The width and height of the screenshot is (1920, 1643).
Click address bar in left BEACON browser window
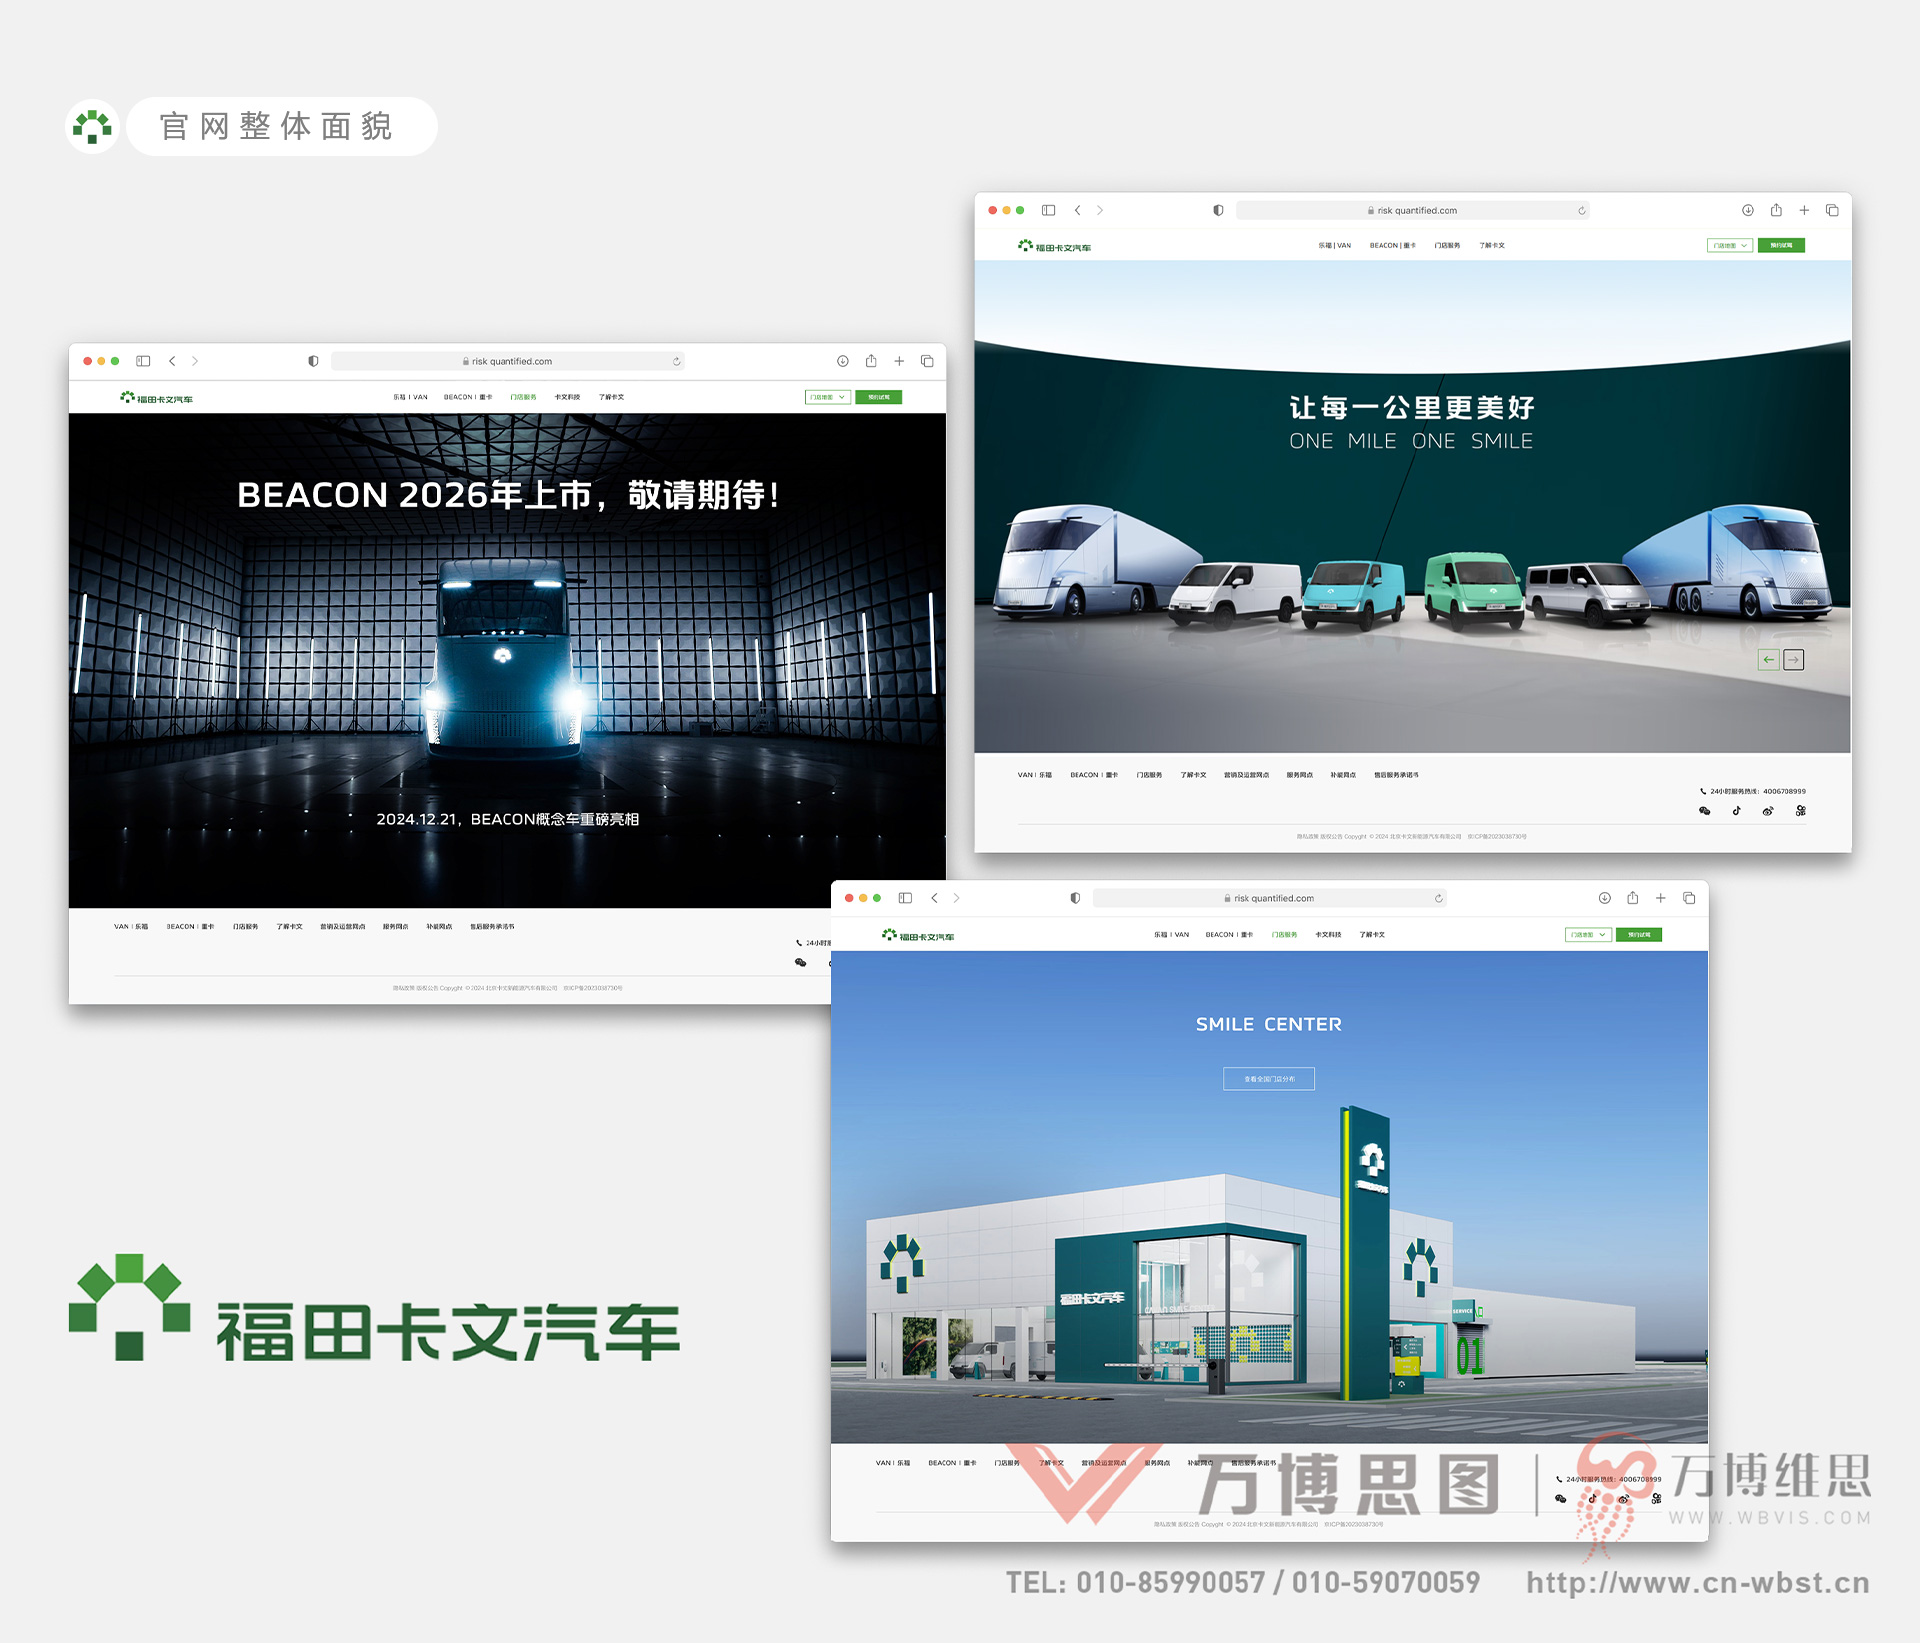click(x=507, y=361)
